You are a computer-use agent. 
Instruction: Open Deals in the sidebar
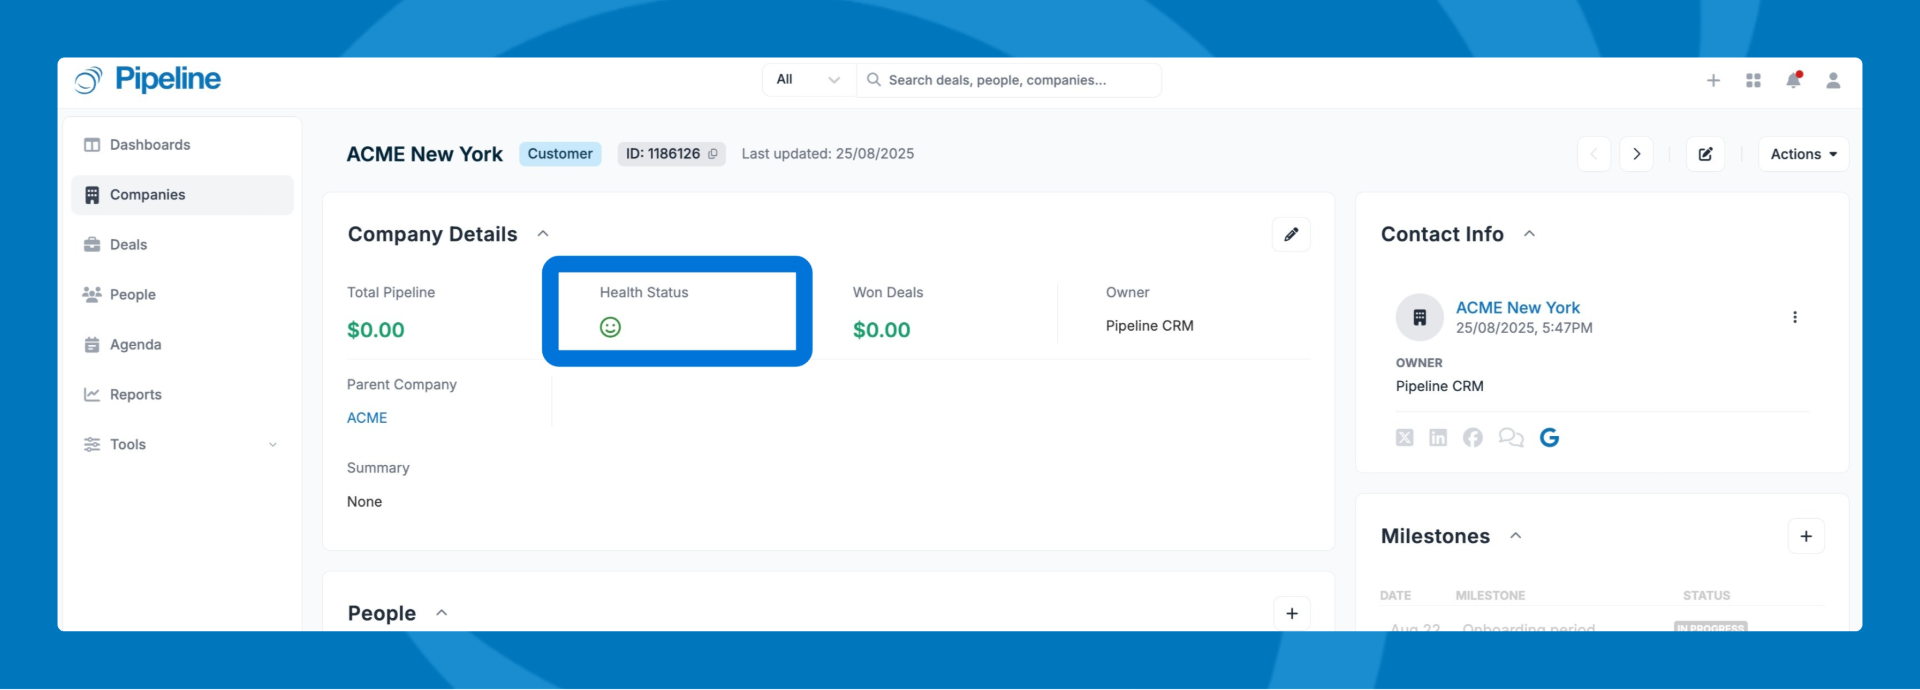point(182,245)
